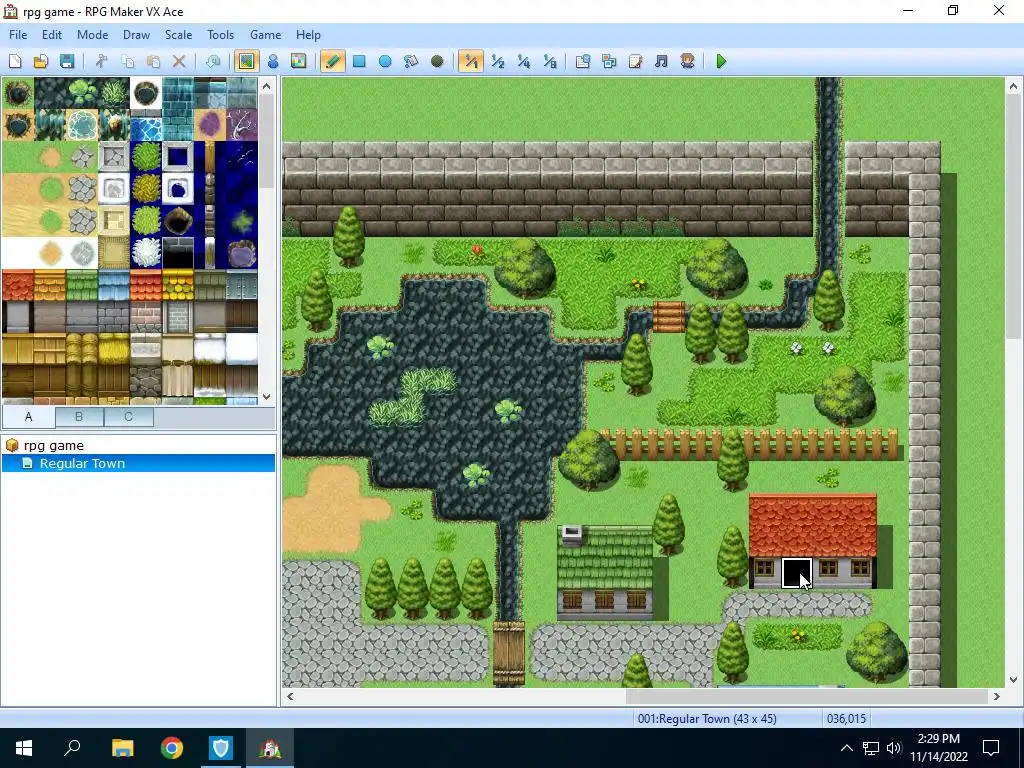Viewport: 1024px width, 768px height.
Task: Open File Explorer from taskbar
Action: point(122,748)
